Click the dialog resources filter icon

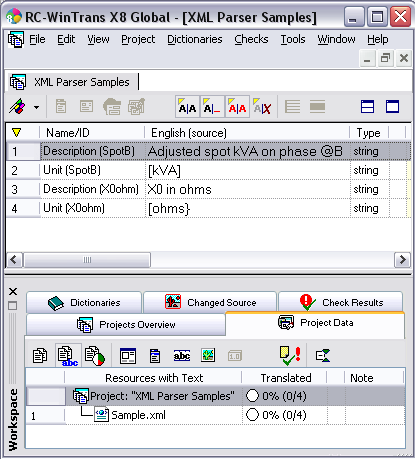[x=128, y=356]
